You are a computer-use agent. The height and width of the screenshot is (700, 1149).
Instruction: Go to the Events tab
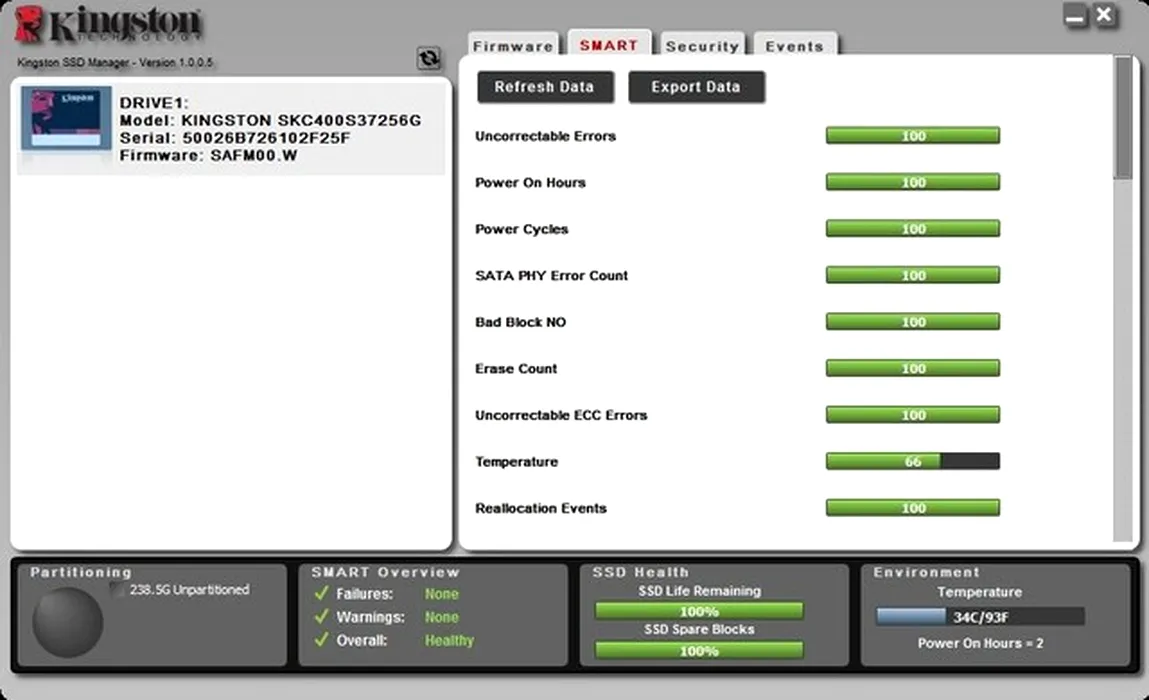(794, 46)
